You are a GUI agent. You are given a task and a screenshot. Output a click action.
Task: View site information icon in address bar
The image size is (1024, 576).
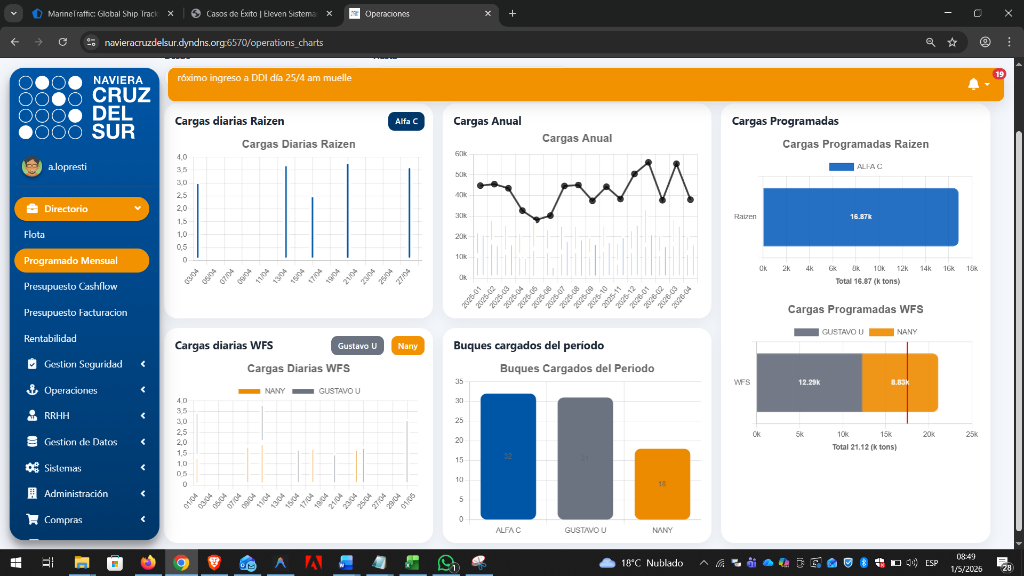click(x=91, y=42)
